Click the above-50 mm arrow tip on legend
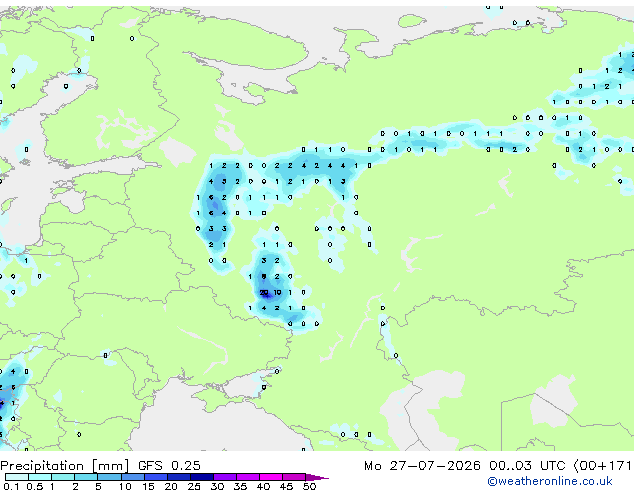This screenshot has width=634, height=490. pos(317,477)
